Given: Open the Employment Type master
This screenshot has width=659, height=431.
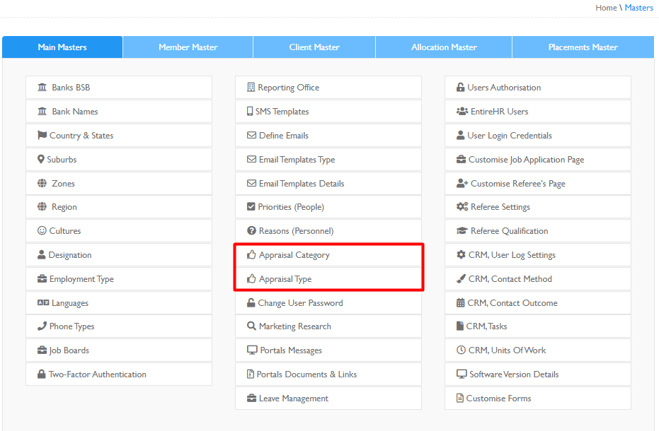Looking at the screenshot, I should pyautogui.click(x=119, y=279).
